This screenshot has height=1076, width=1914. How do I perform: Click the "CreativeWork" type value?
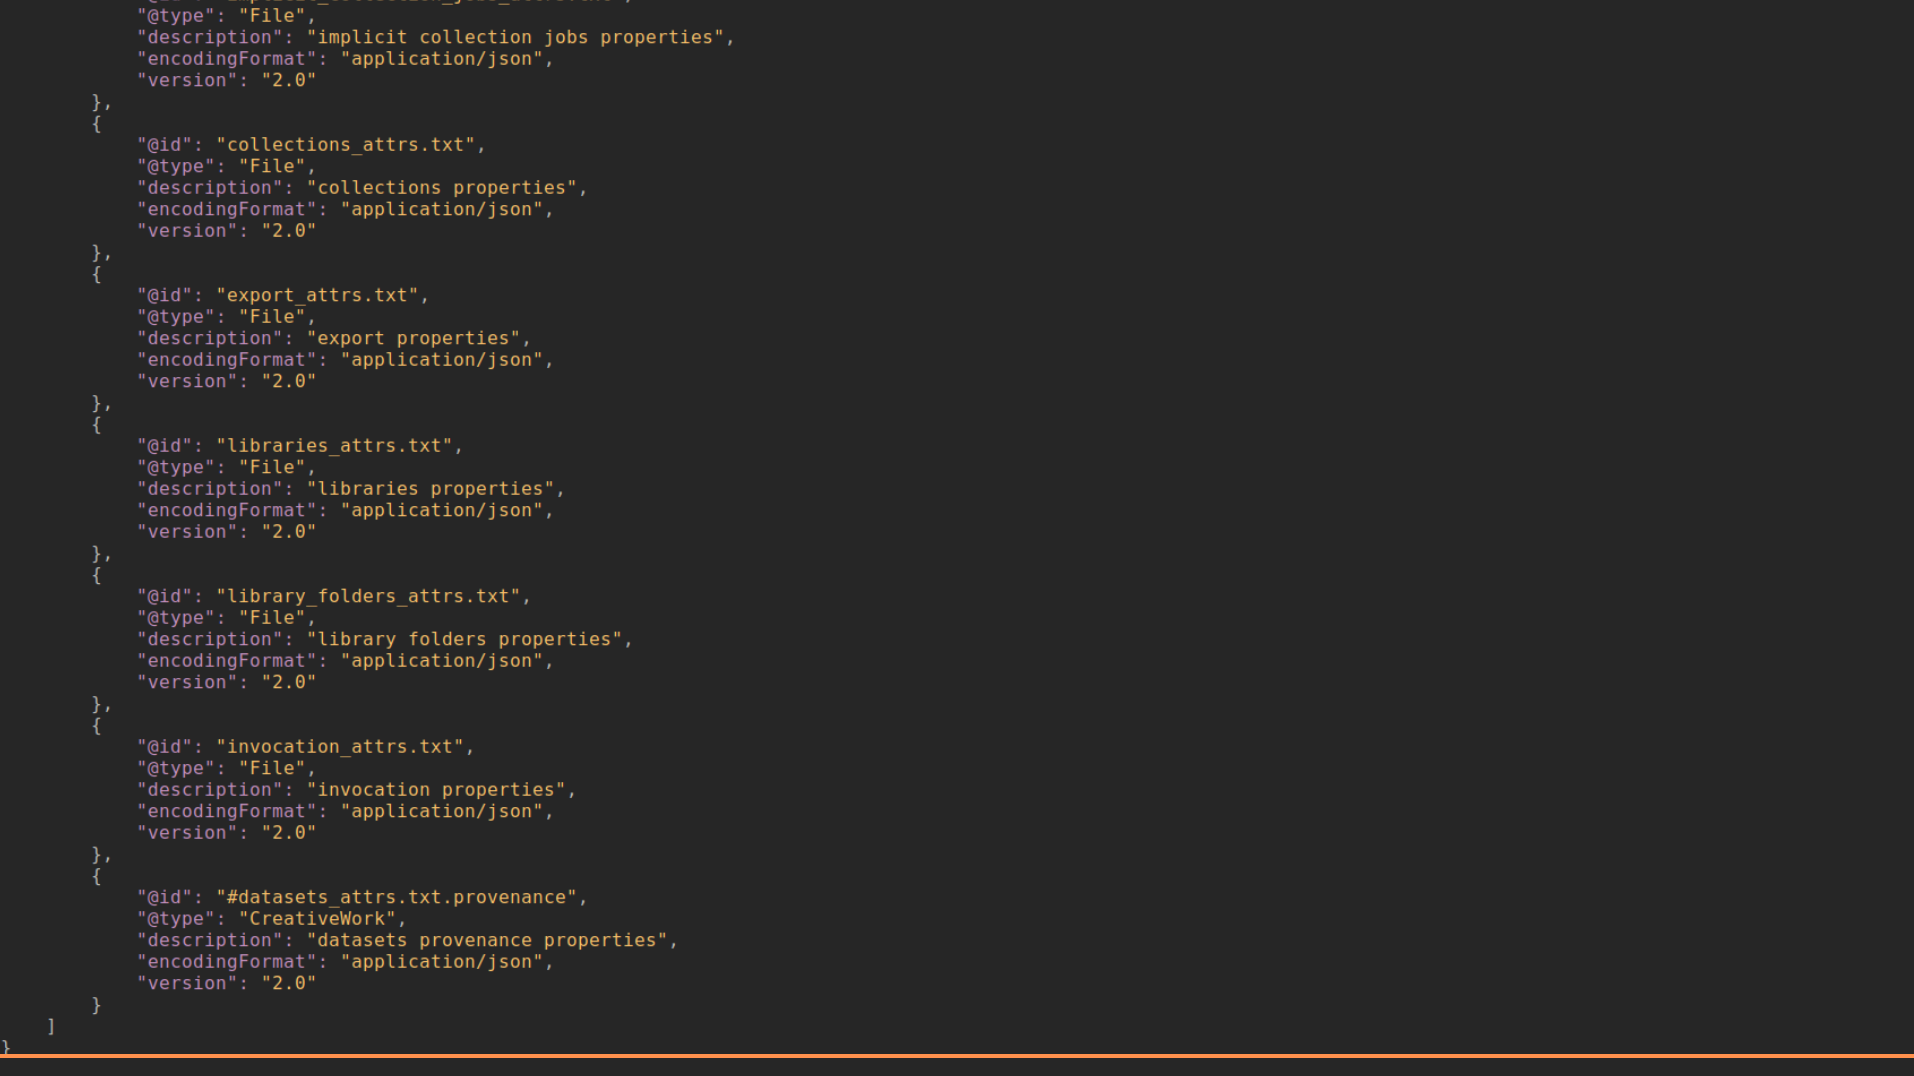[x=318, y=919]
